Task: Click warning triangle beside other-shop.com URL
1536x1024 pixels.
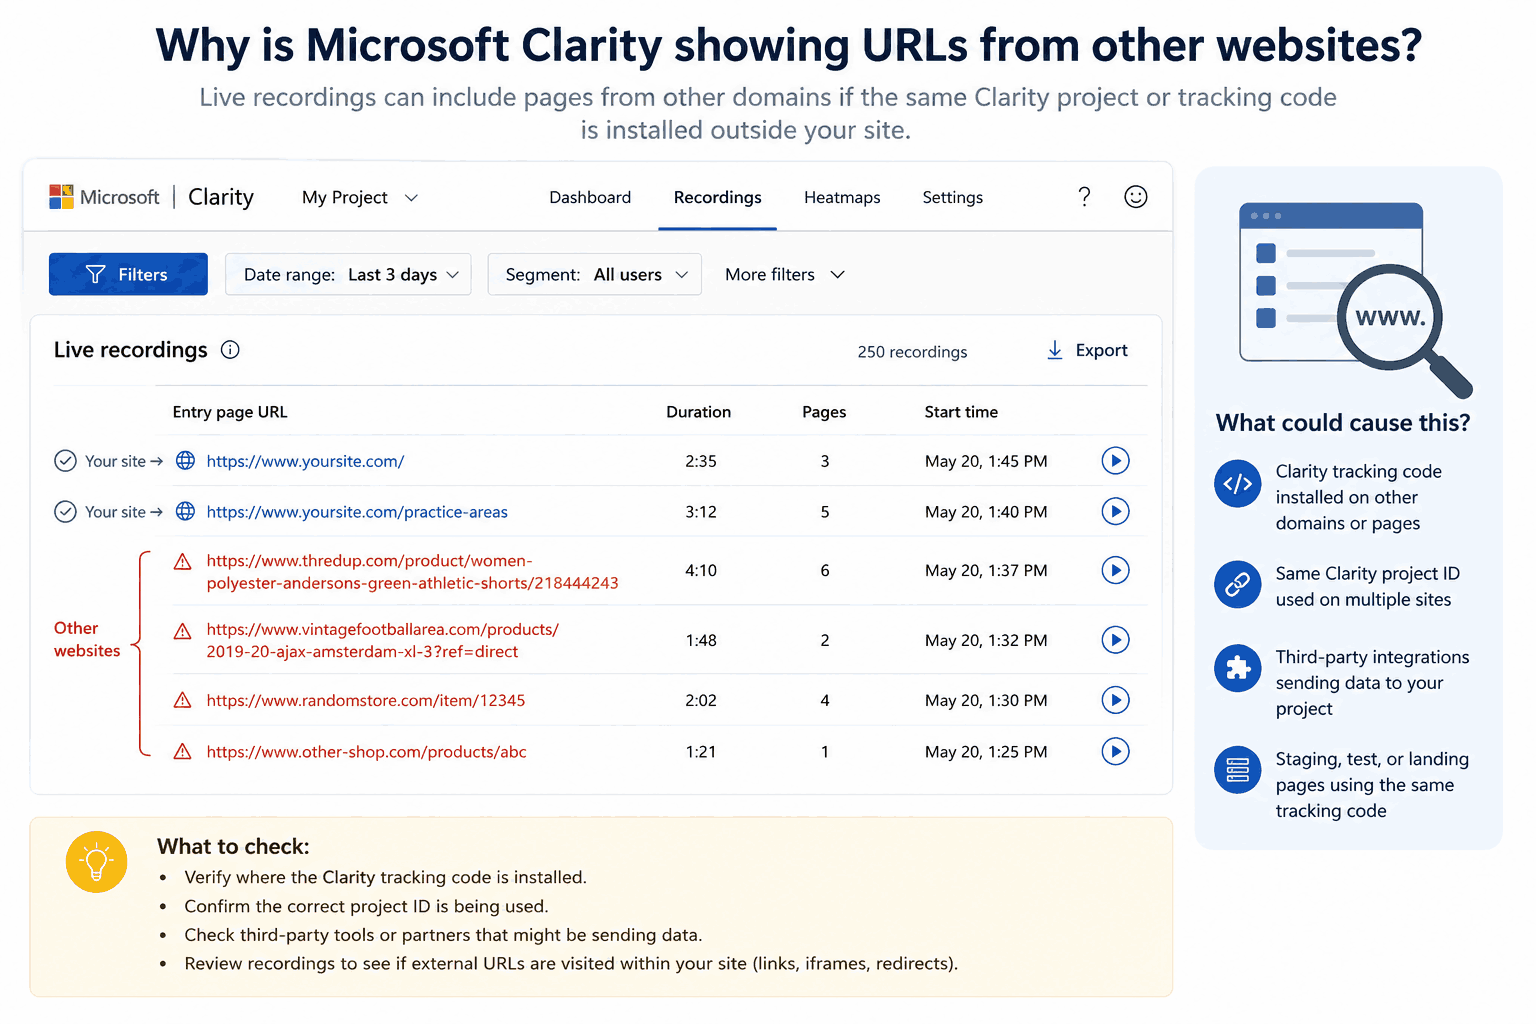Action: pyautogui.click(x=183, y=752)
